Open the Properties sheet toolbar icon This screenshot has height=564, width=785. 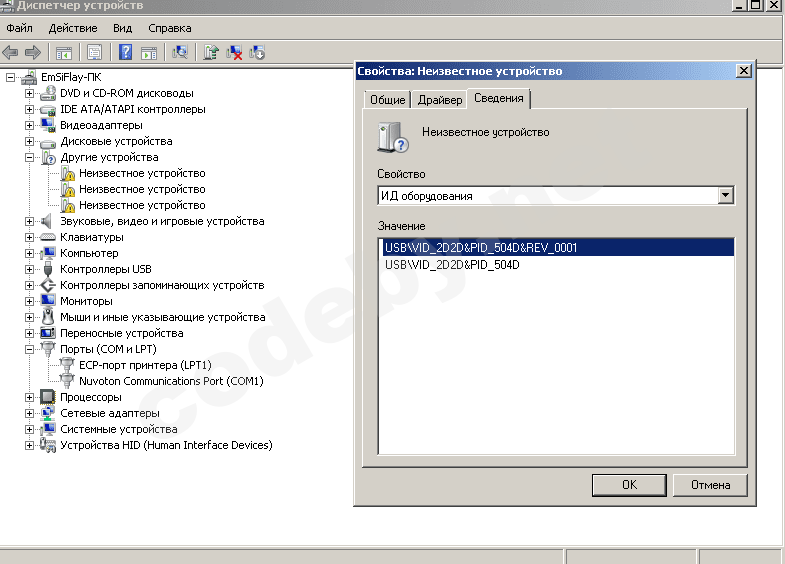point(94,52)
